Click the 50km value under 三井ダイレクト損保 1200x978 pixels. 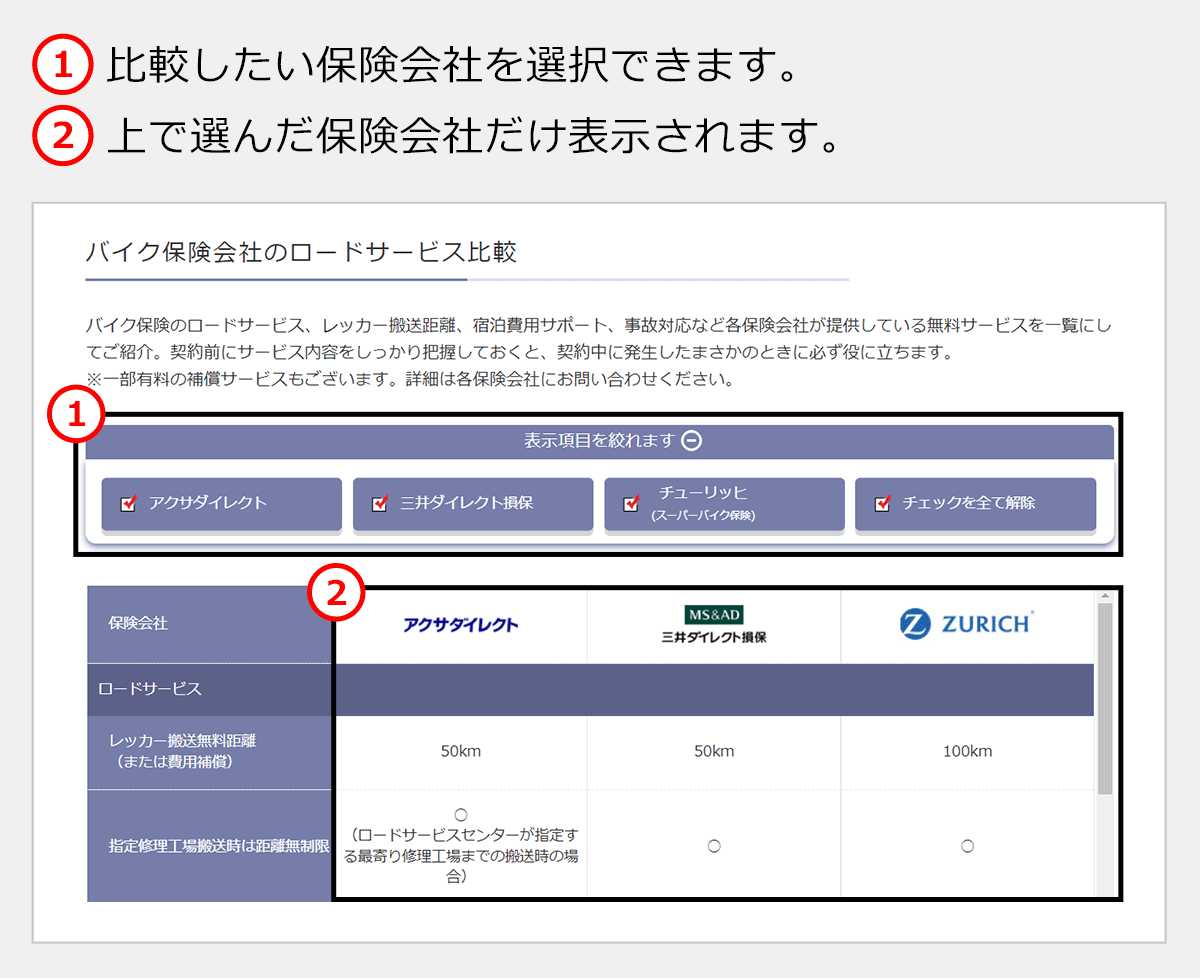click(x=714, y=751)
